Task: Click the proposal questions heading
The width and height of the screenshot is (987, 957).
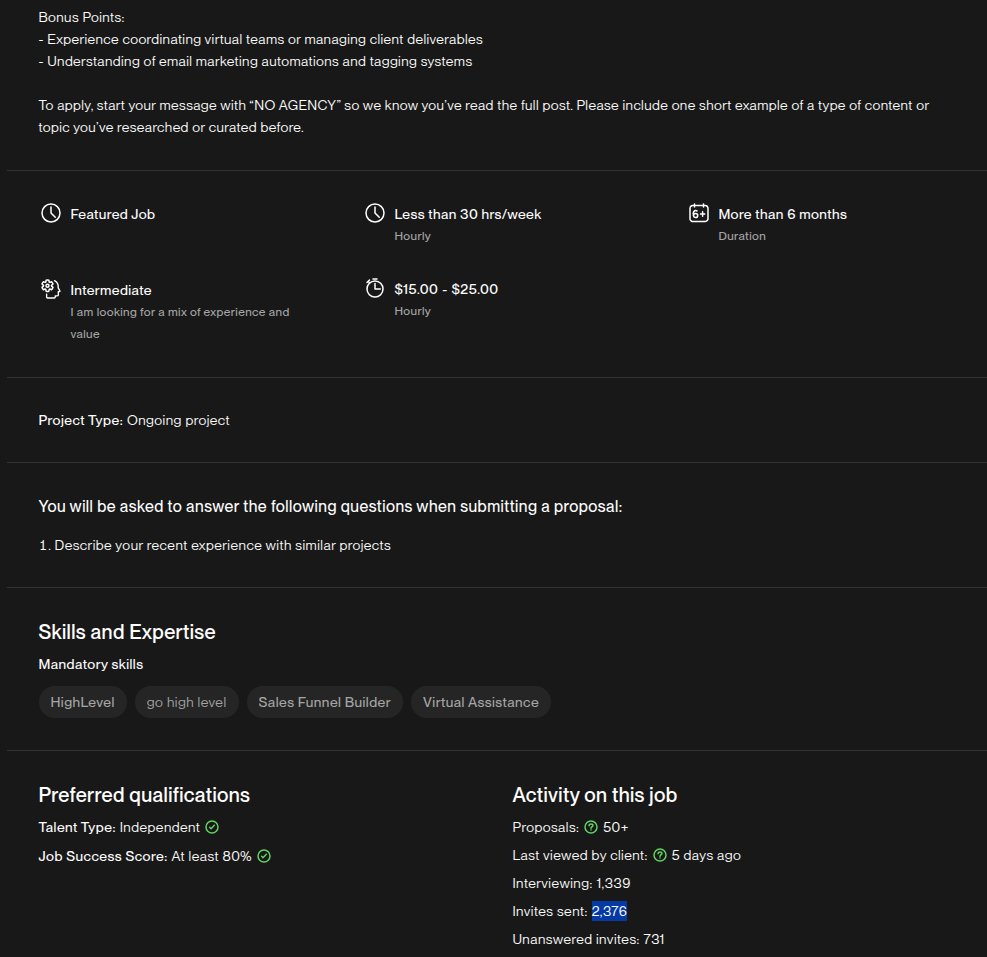Action: click(330, 506)
